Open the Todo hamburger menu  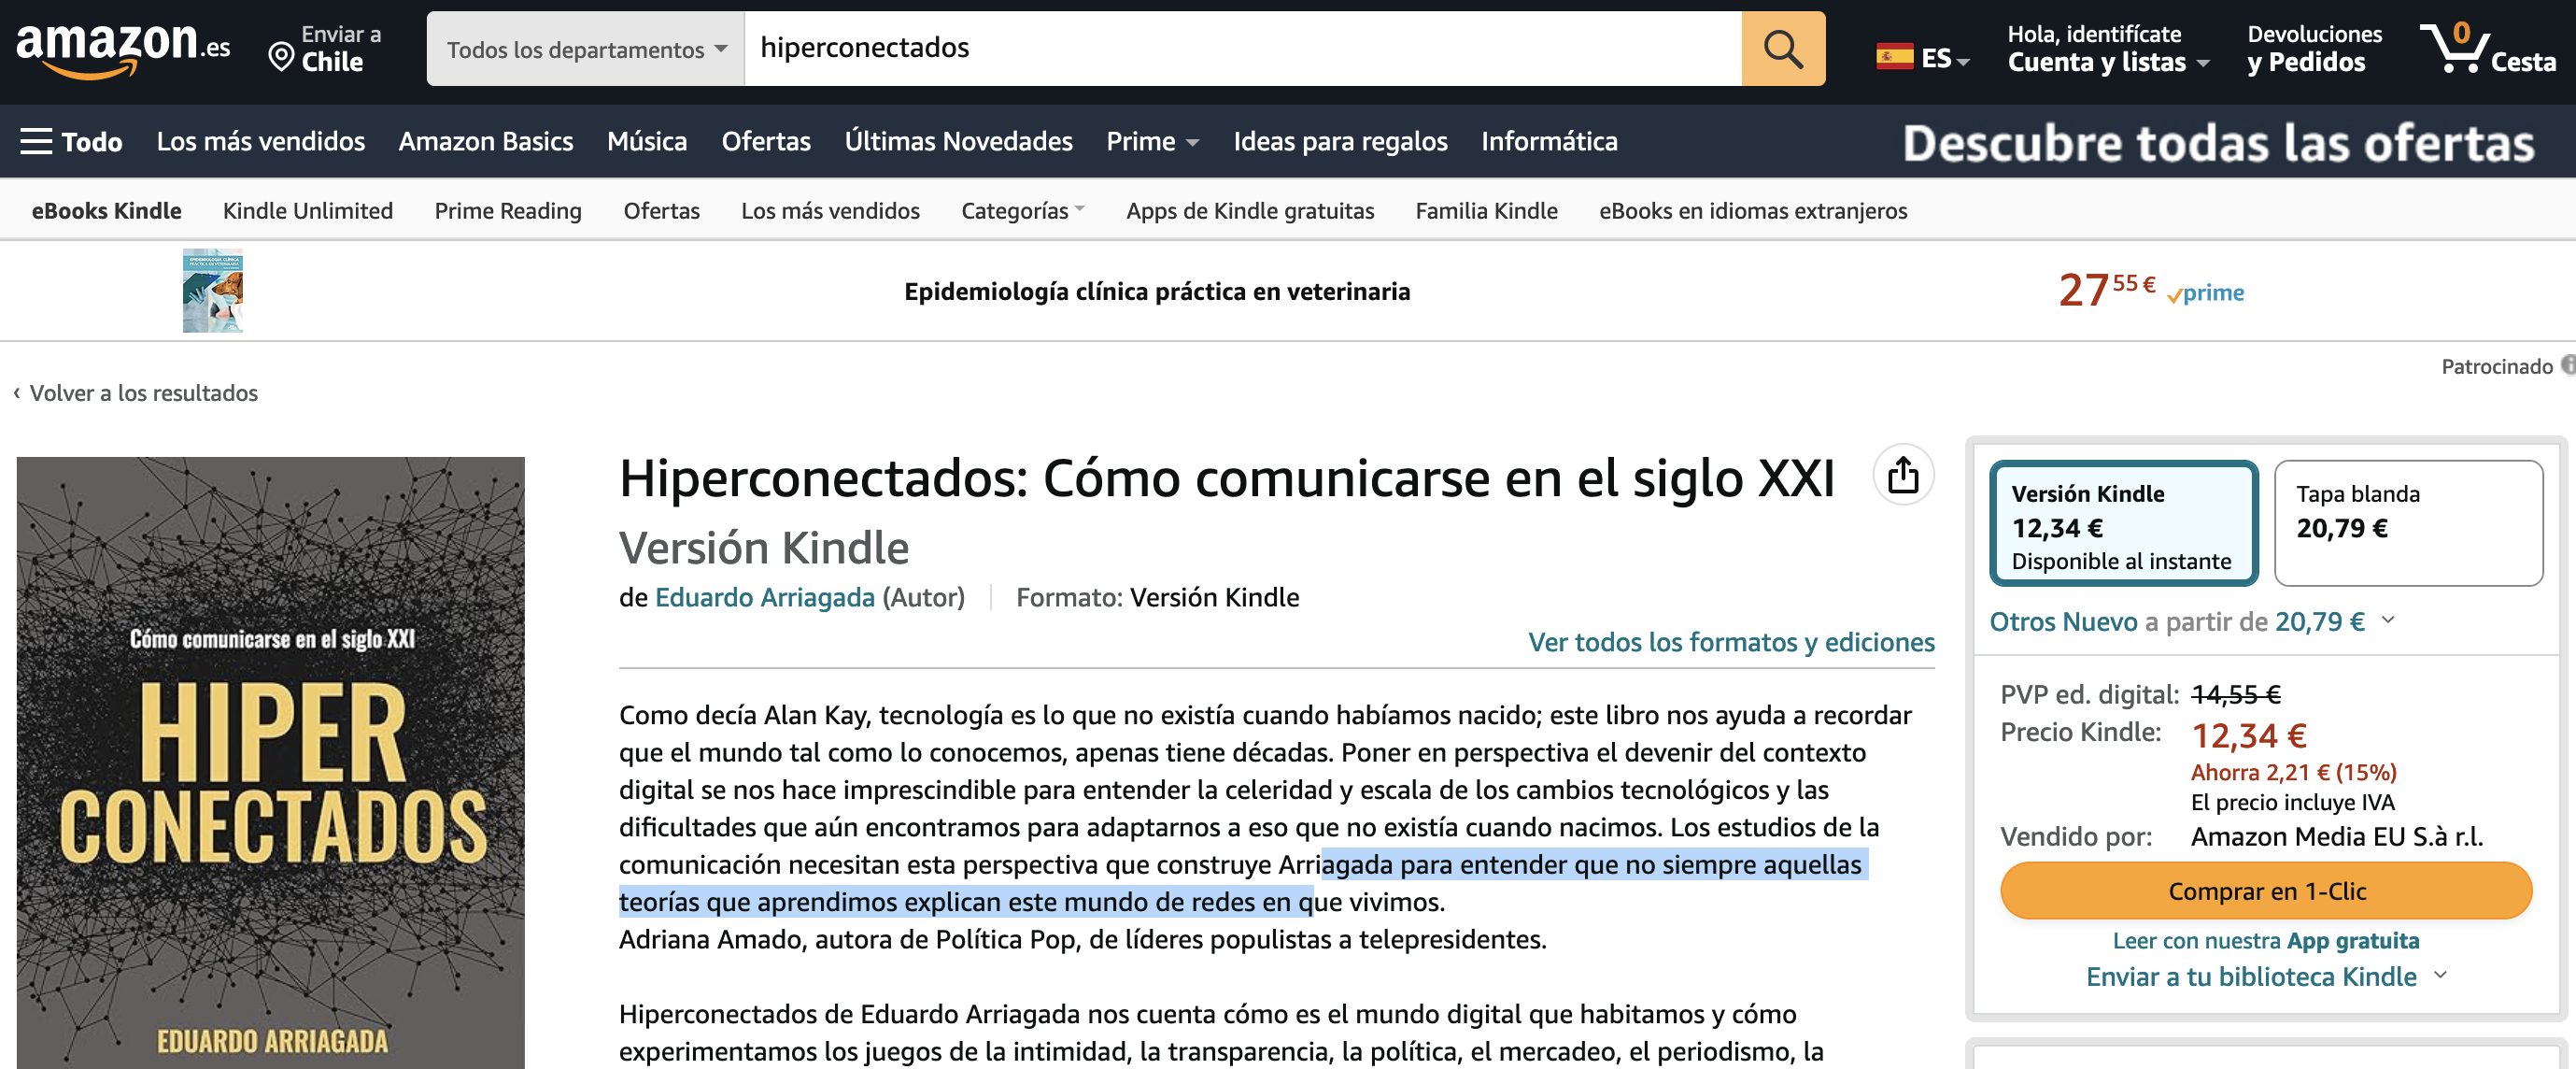[72, 141]
